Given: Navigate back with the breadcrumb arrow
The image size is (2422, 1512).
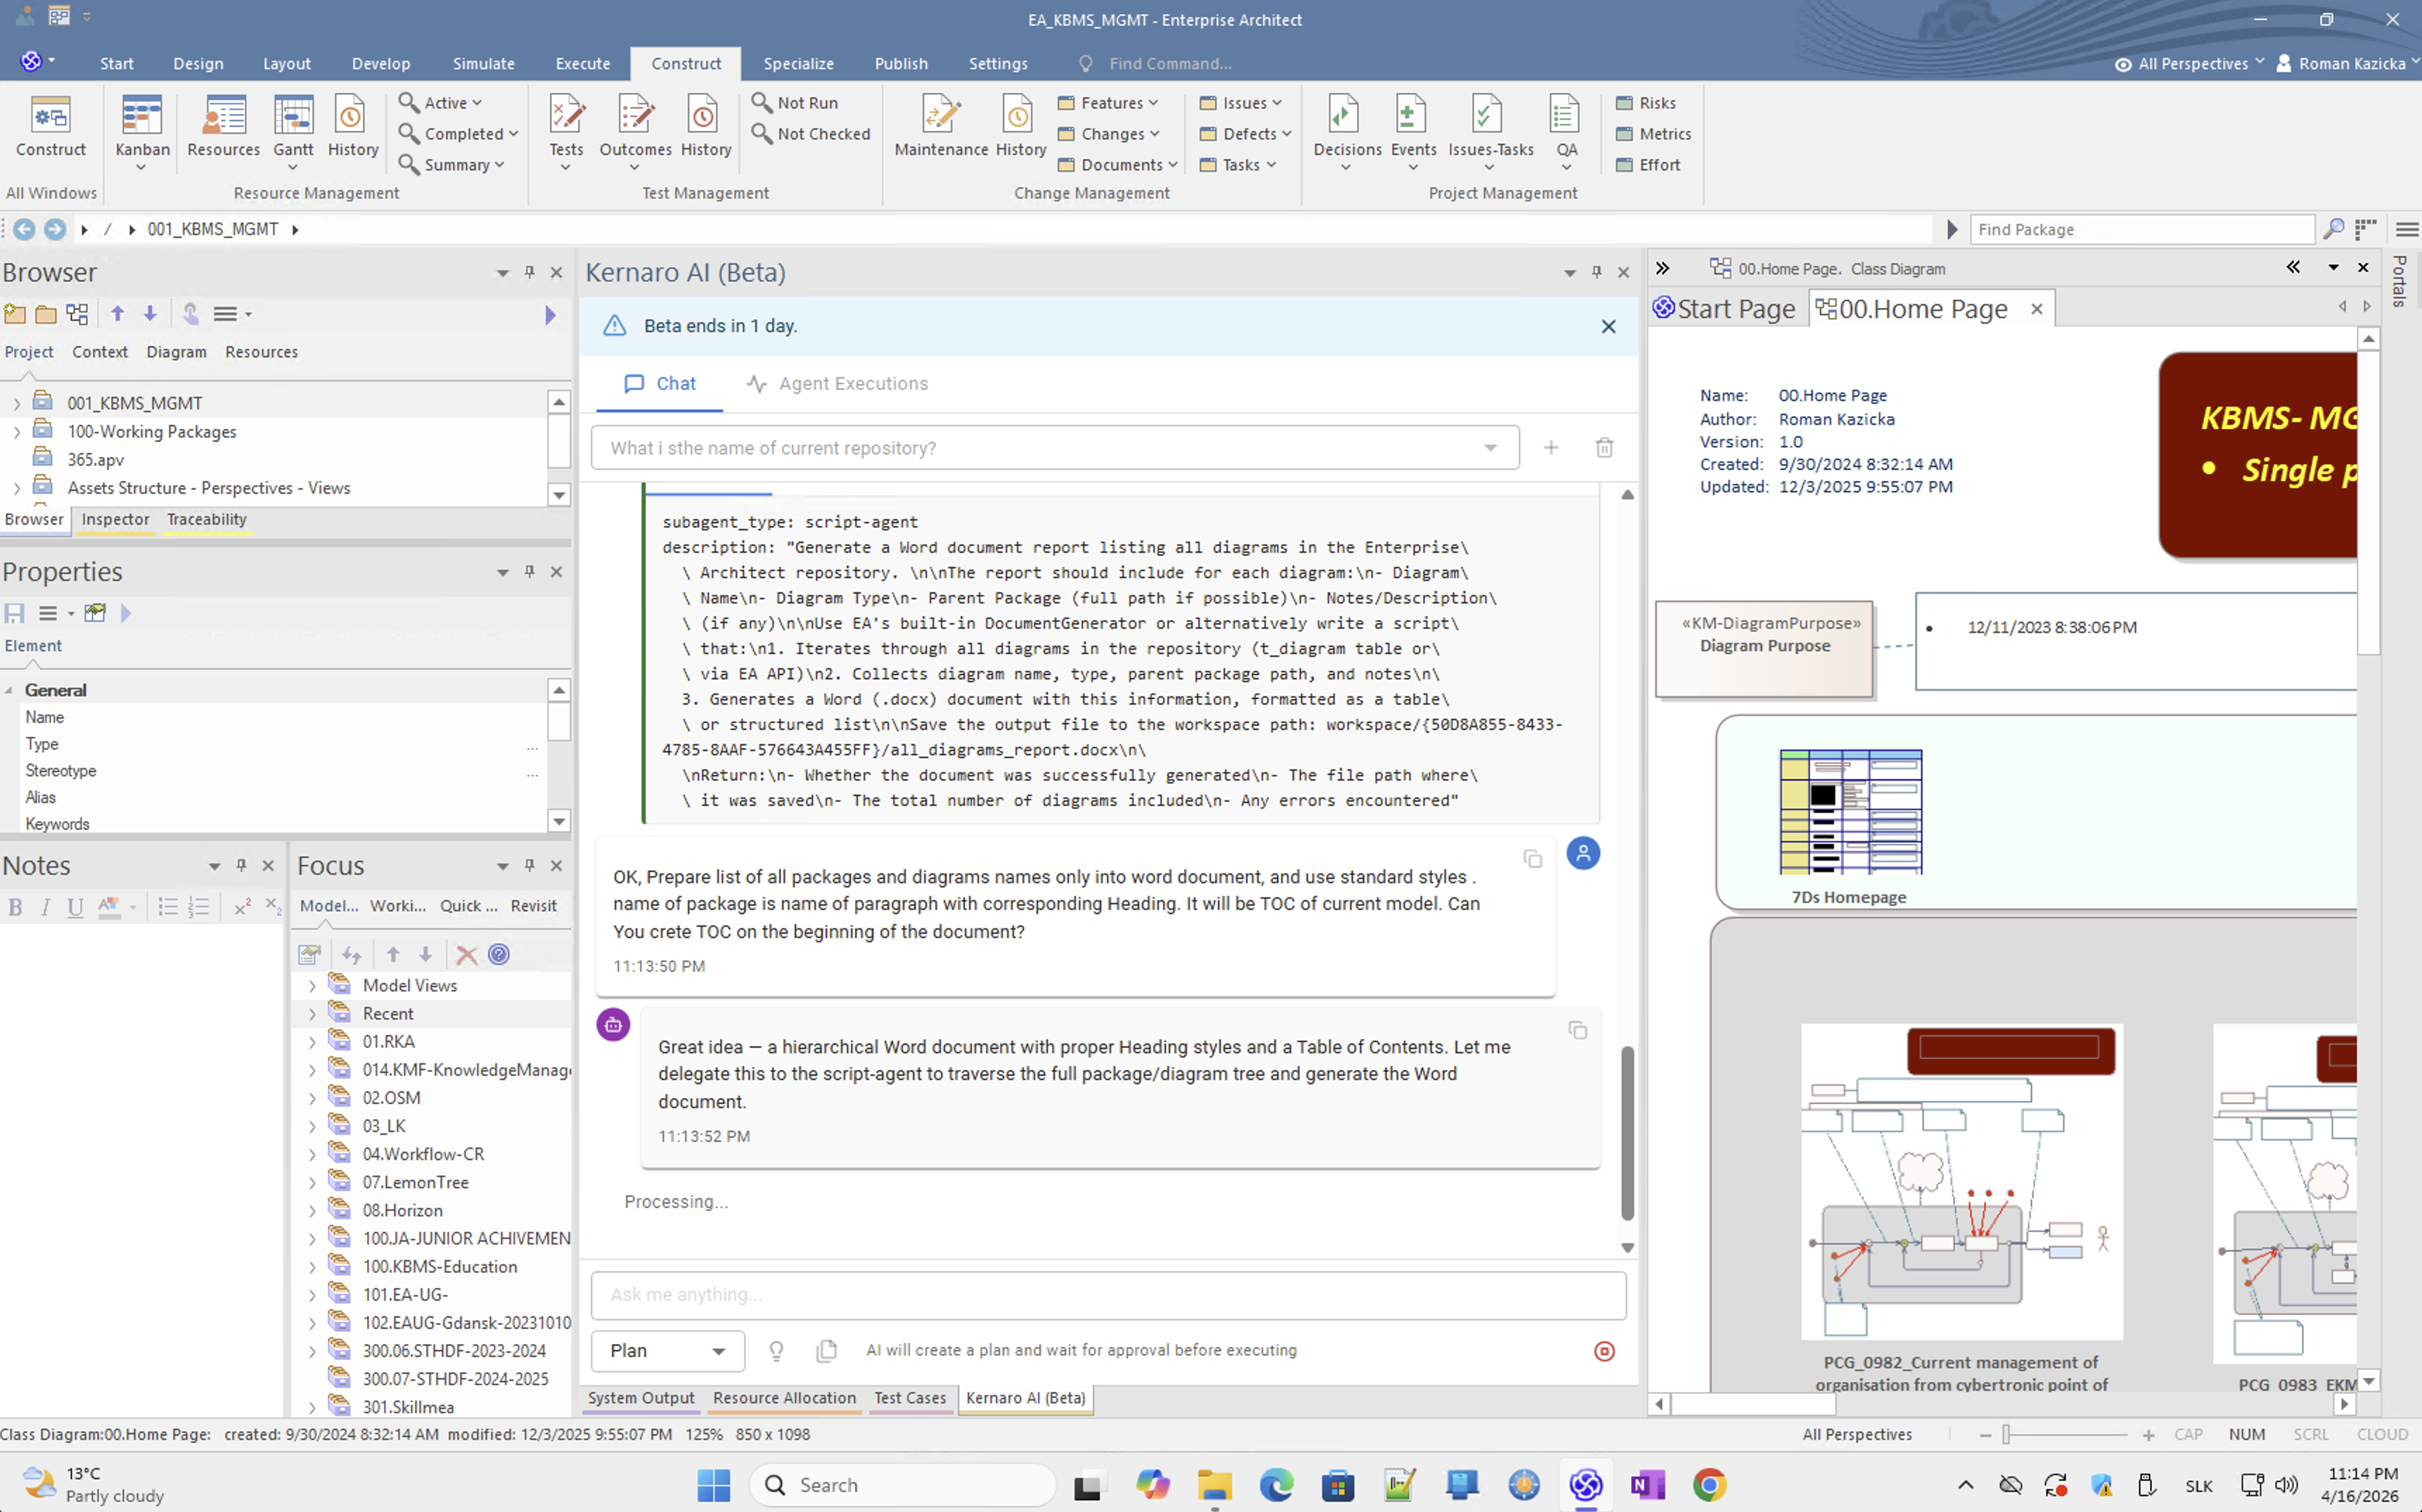Looking at the screenshot, I should pos(24,229).
